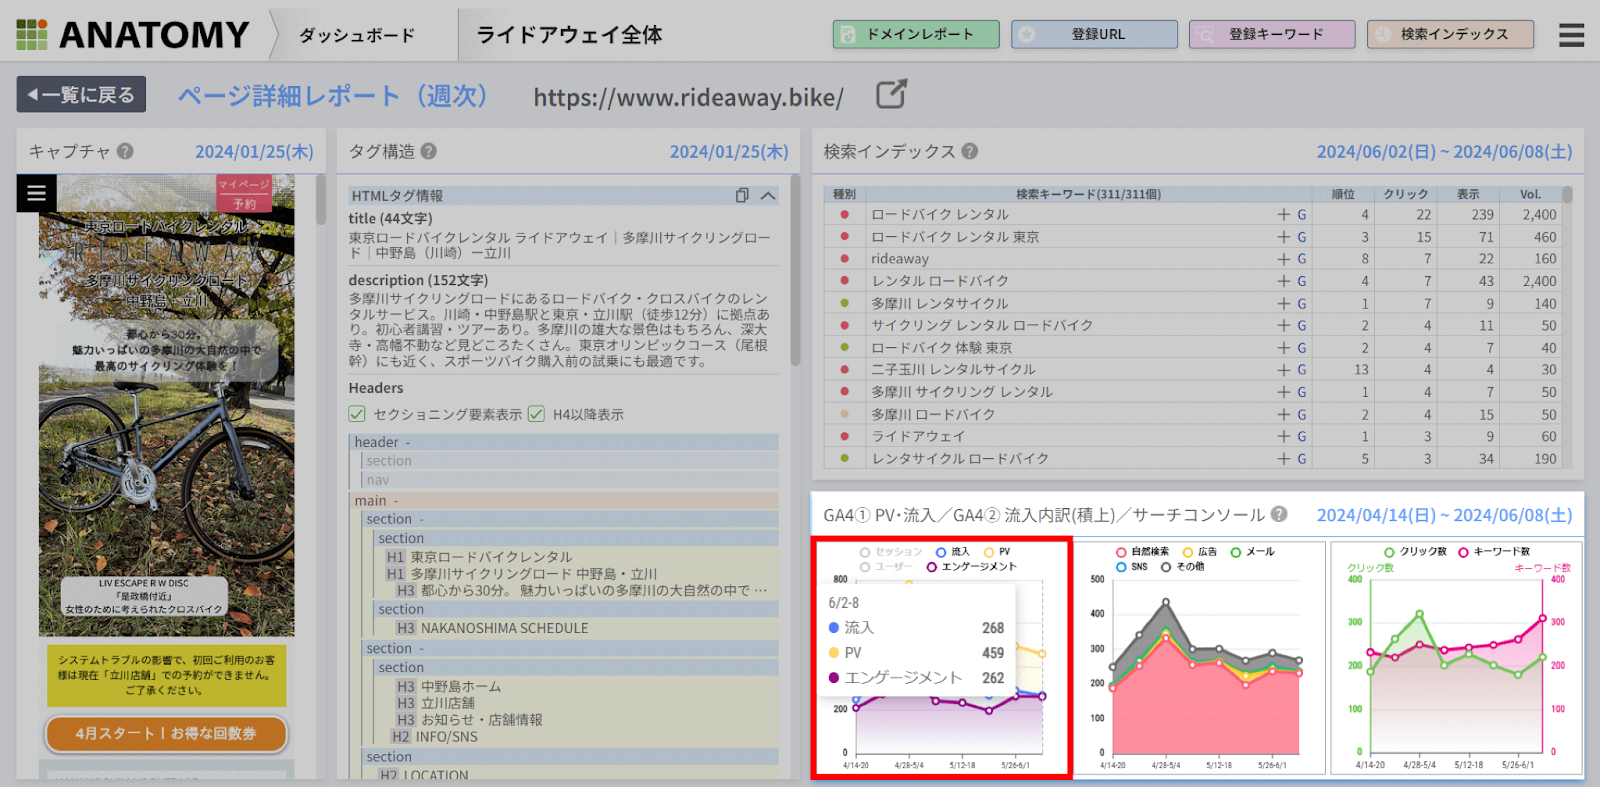
Task: Click plus icon for レンタサイクル ロードバイク
Action: point(1283,458)
